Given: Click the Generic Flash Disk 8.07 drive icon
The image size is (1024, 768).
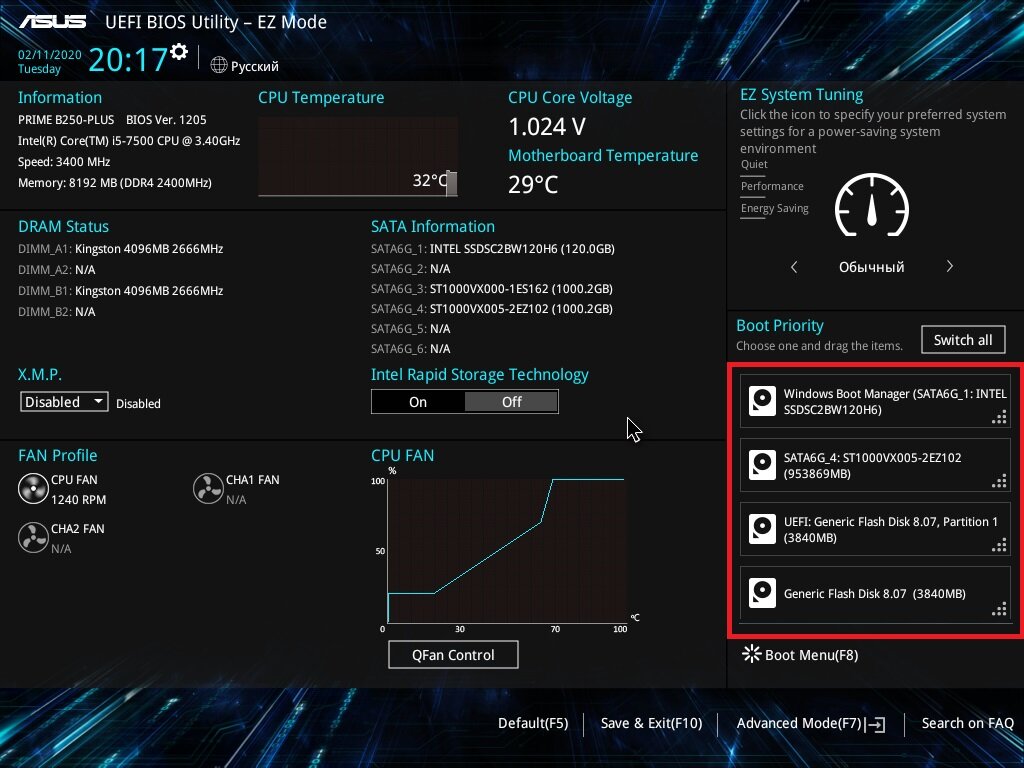Looking at the screenshot, I should (762, 593).
